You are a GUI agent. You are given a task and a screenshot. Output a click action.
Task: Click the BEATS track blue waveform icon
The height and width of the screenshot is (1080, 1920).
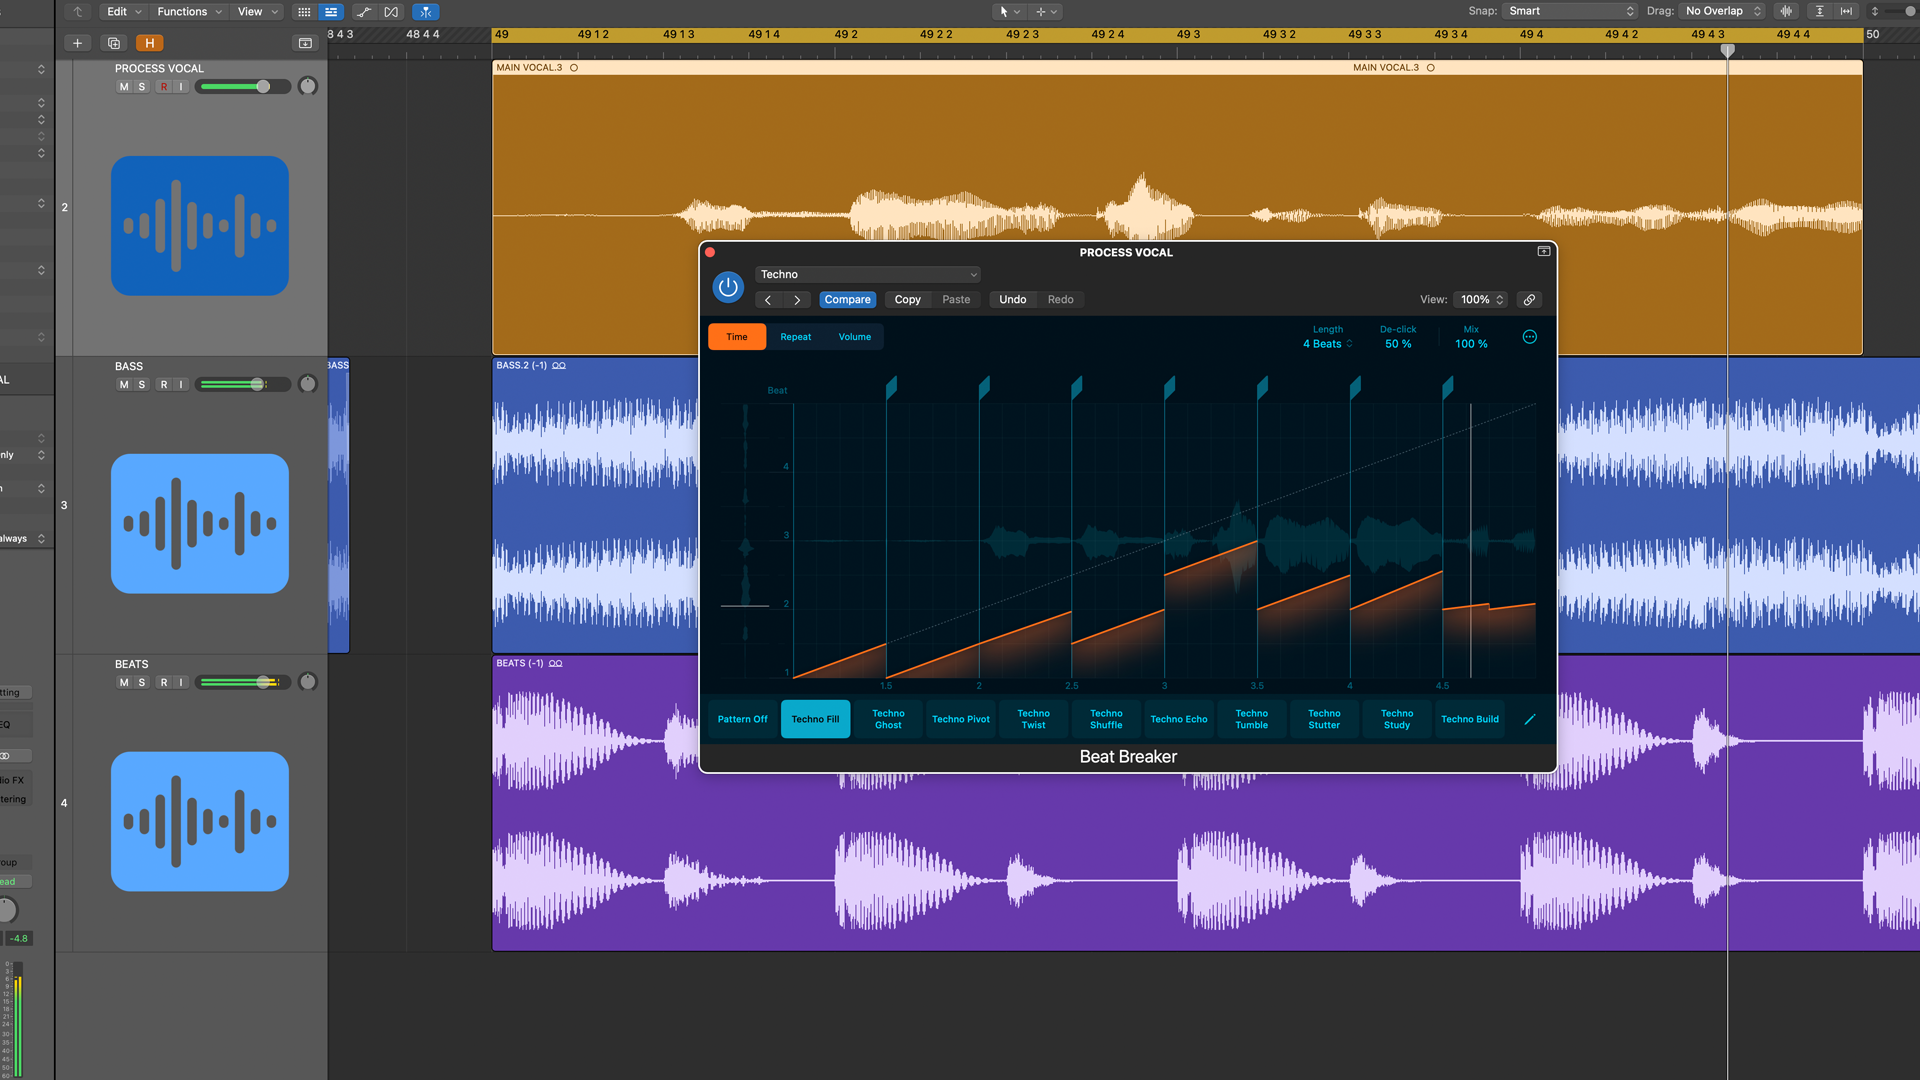pyautogui.click(x=200, y=821)
